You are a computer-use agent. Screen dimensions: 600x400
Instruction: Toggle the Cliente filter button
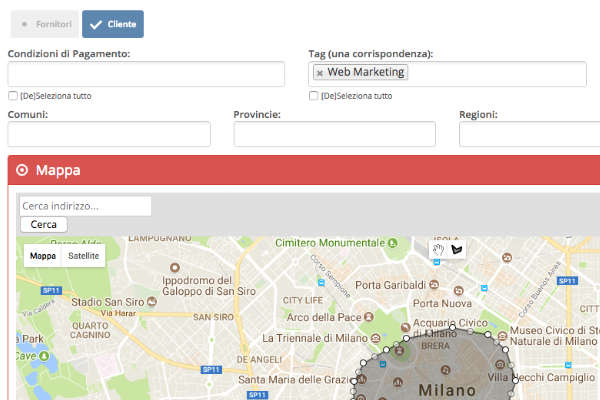point(113,24)
